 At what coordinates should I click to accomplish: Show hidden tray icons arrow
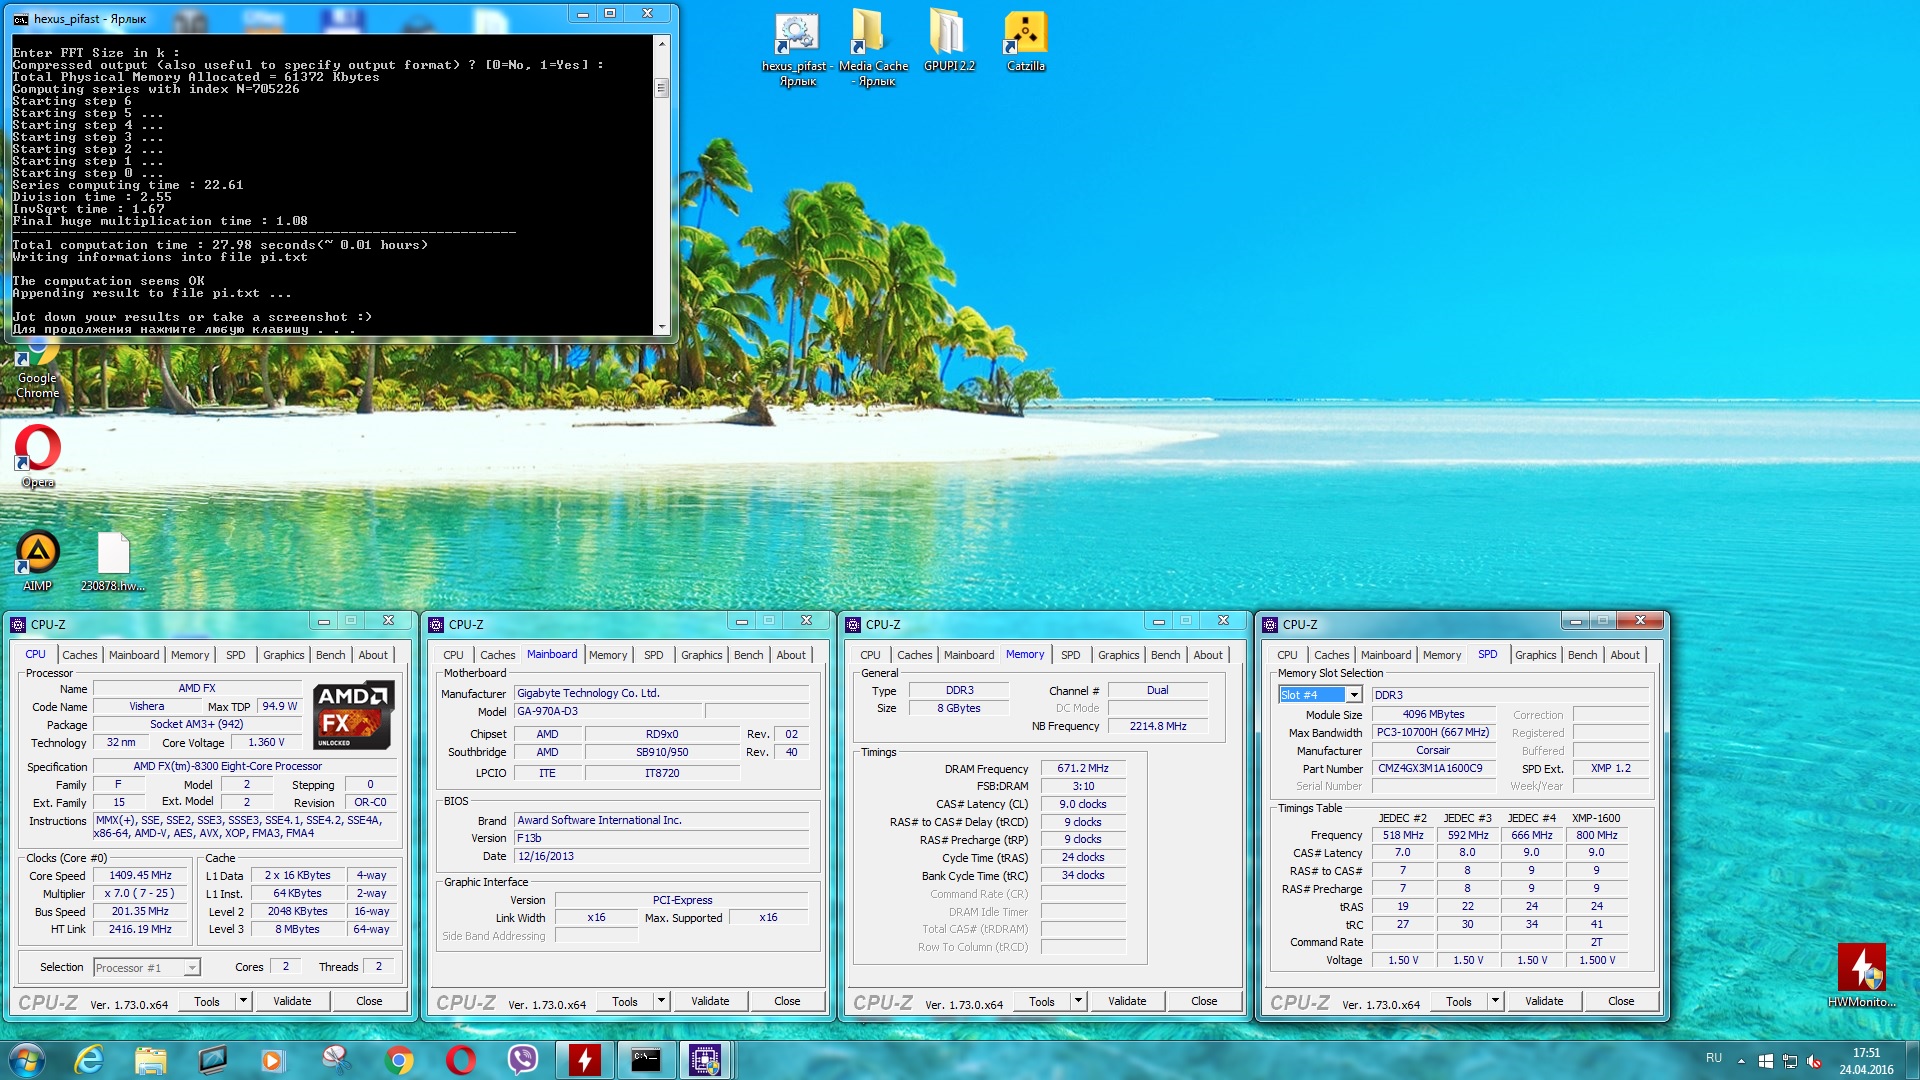(x=1741, y=1061)
